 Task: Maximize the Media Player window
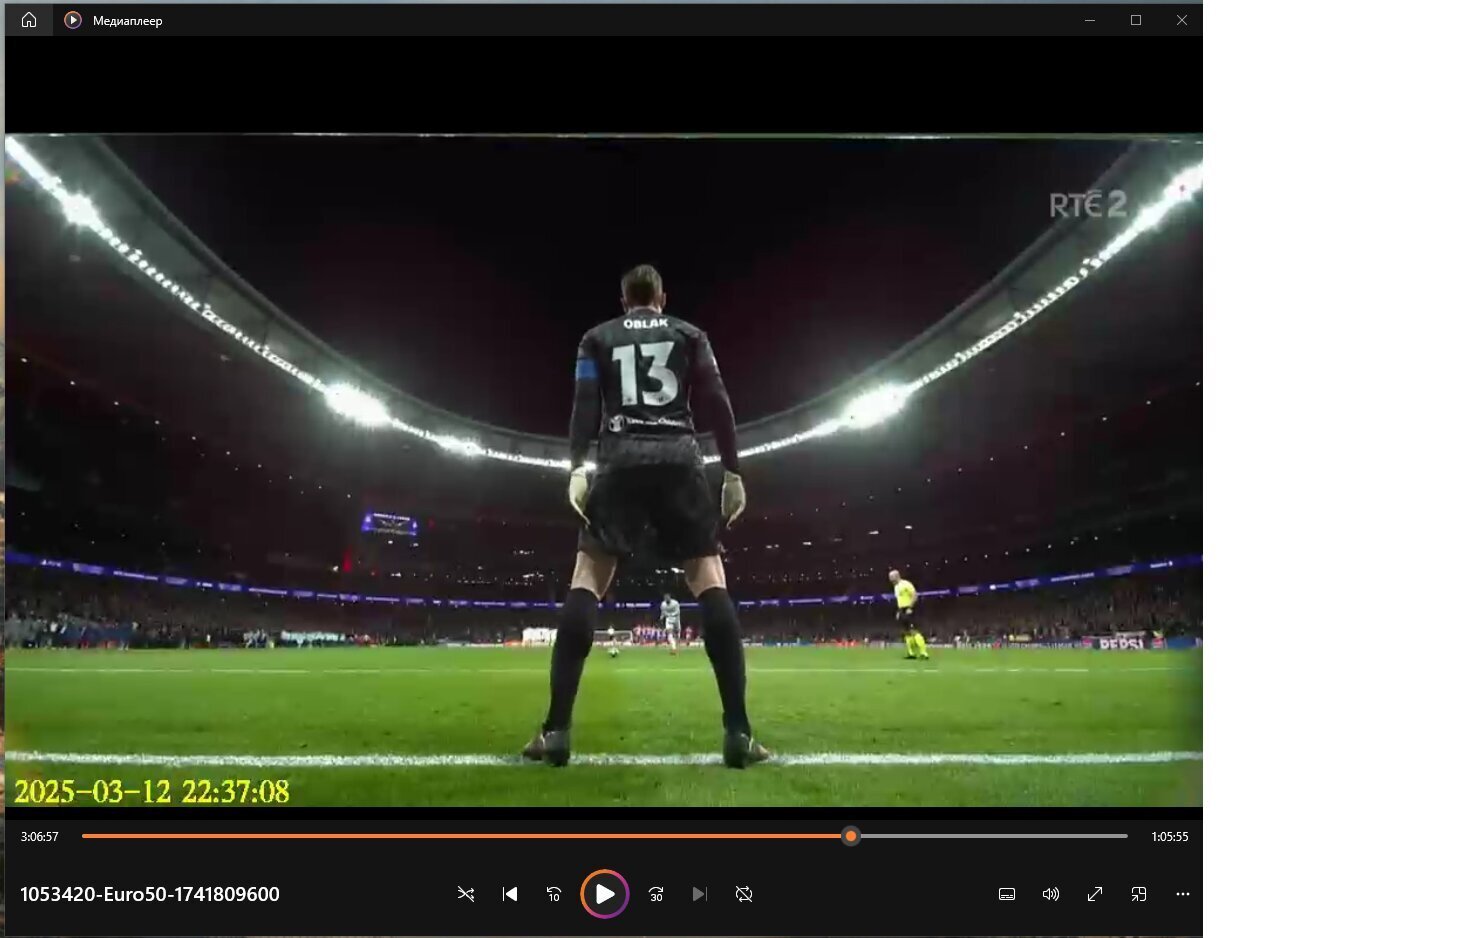[x=1136, y=20]
